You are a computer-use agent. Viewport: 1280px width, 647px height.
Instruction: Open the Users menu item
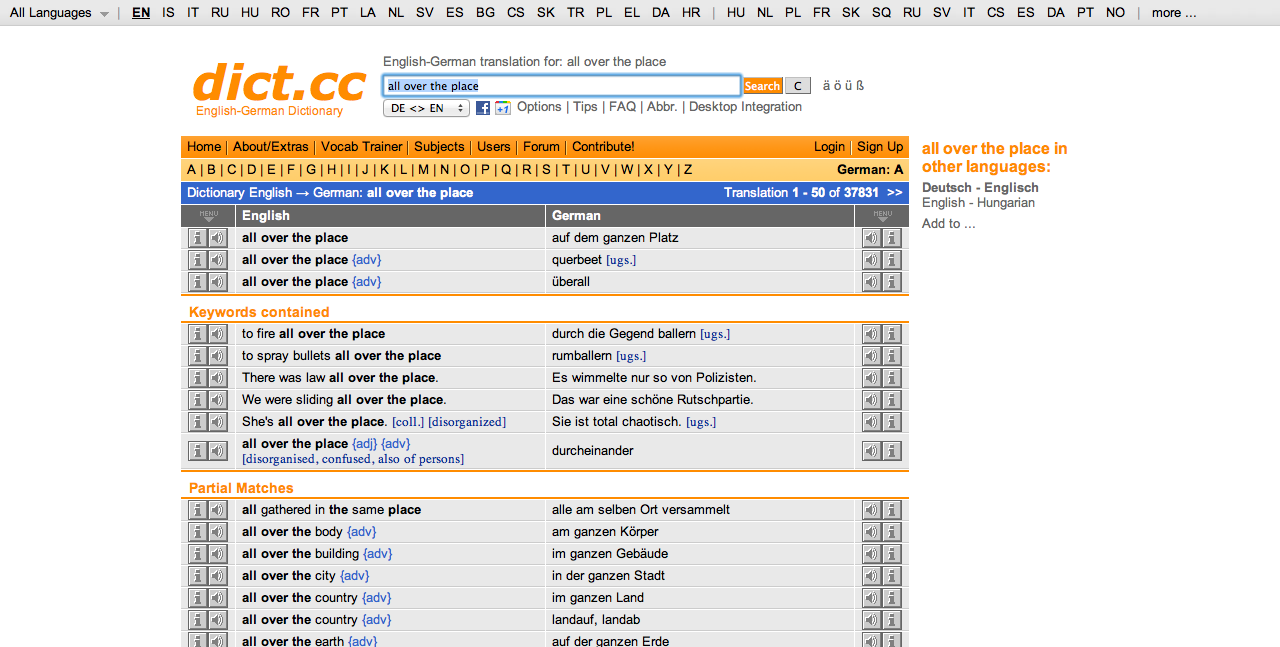click(494, 147)
